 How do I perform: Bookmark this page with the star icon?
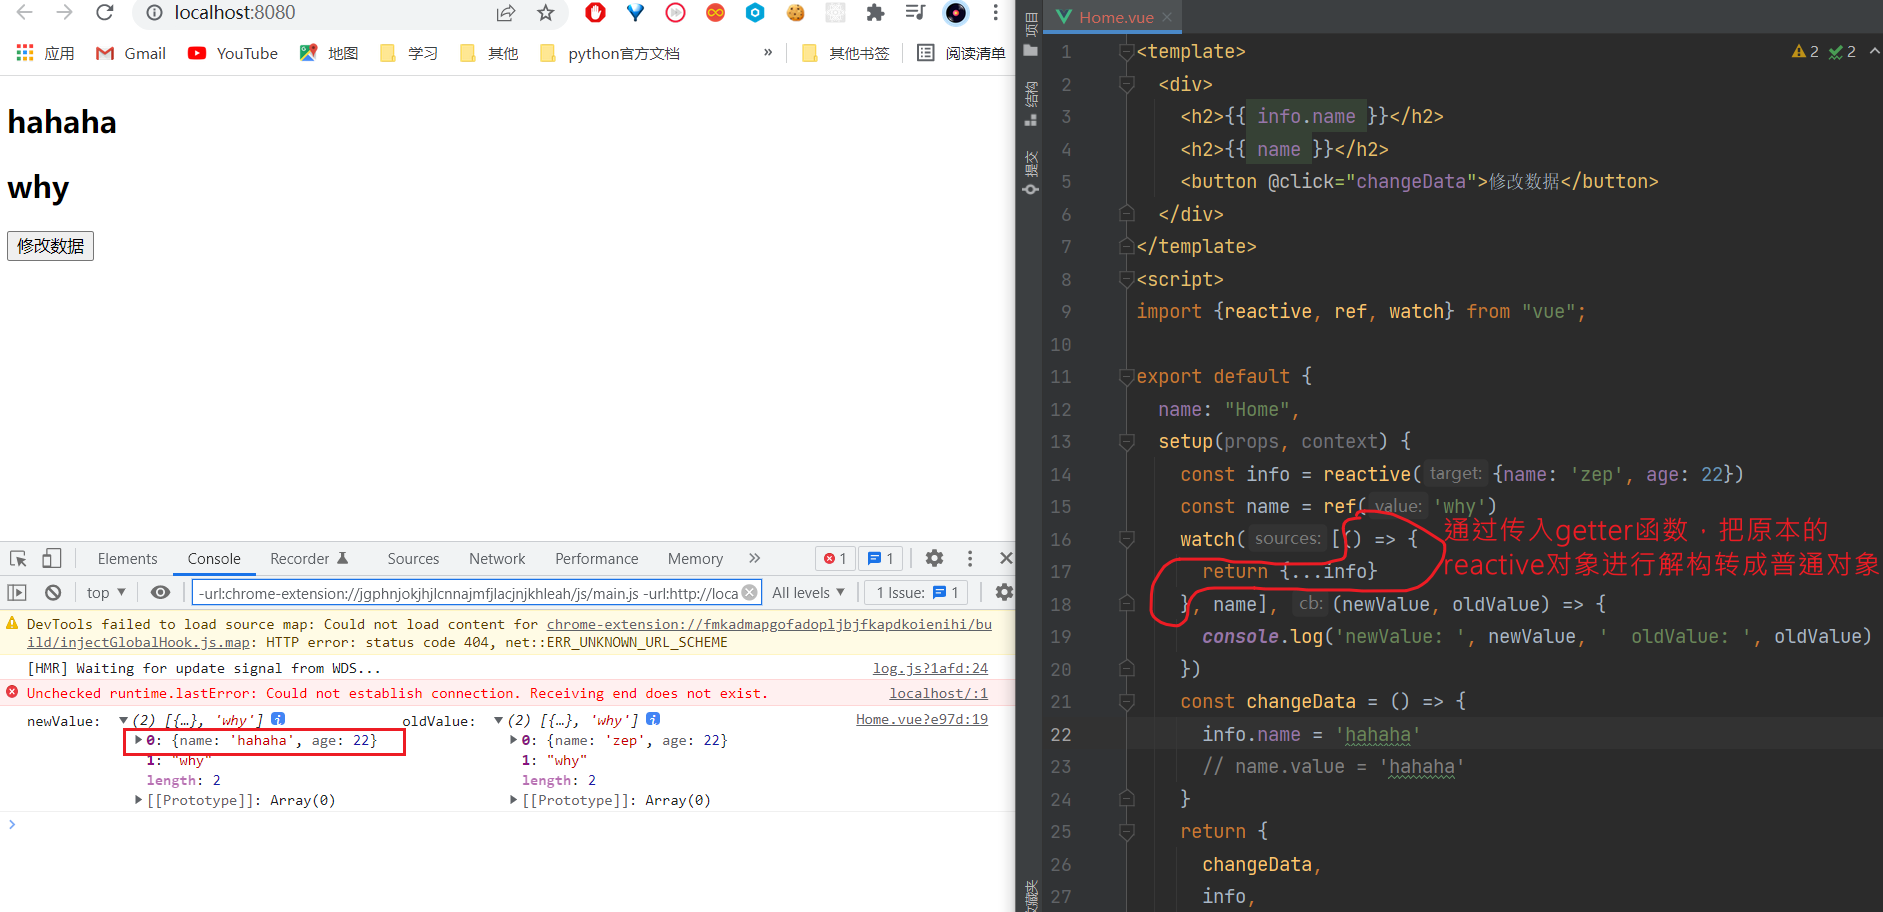pyautogui.click(x=545, y=13)
